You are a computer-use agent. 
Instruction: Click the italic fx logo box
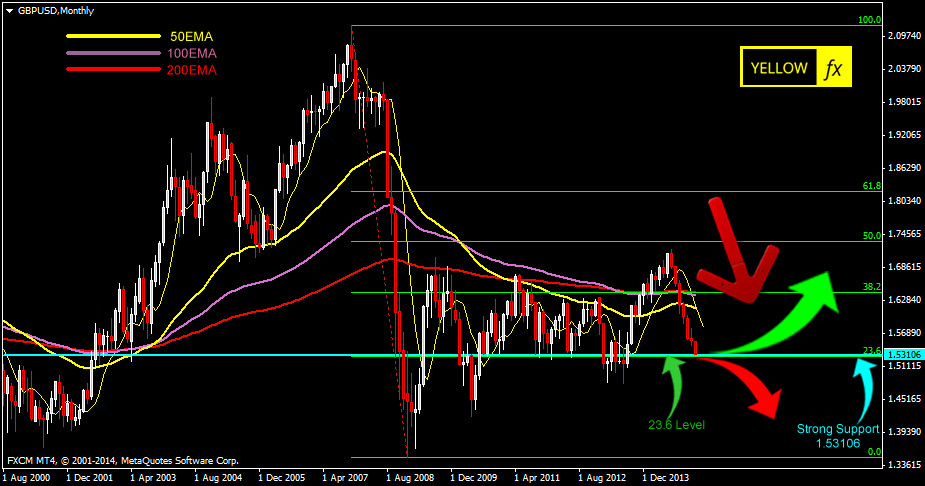[x=832, y=68]
